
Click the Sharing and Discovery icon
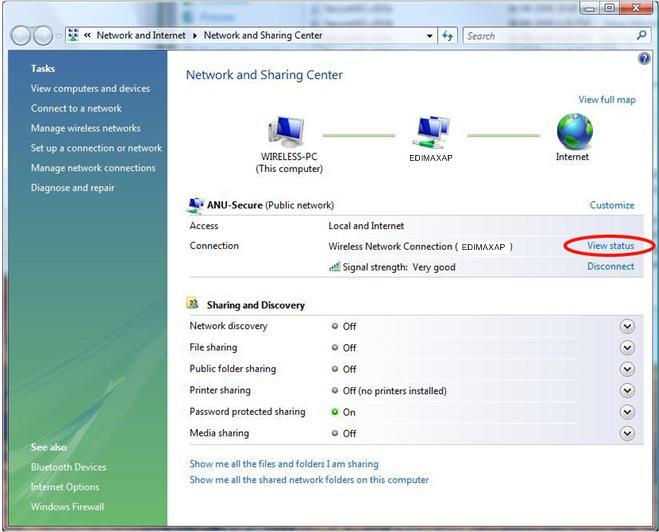click(x=192, y=303)
